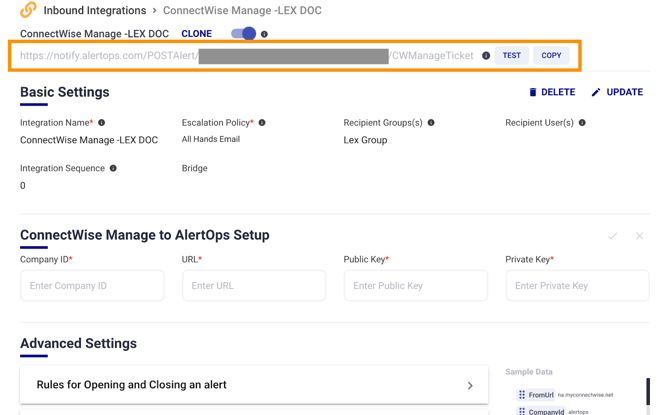Click the Recipient Group(s) info icon
The height and width of the screenshot is (415, 670).
coord(431,123)
